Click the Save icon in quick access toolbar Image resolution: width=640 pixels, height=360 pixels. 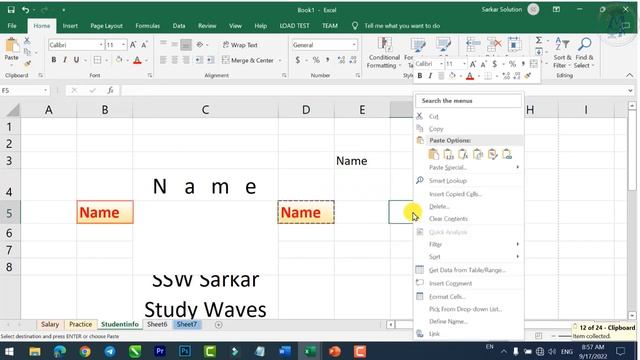tap(11, 9)
